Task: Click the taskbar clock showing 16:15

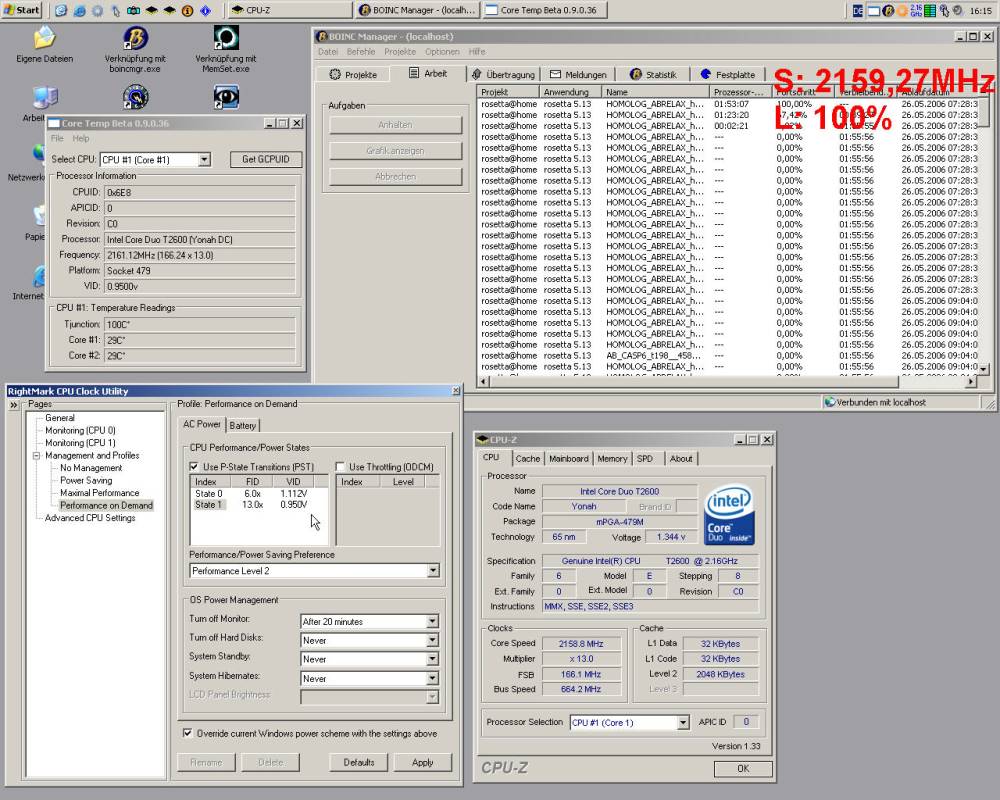Action: pos(980,10)
